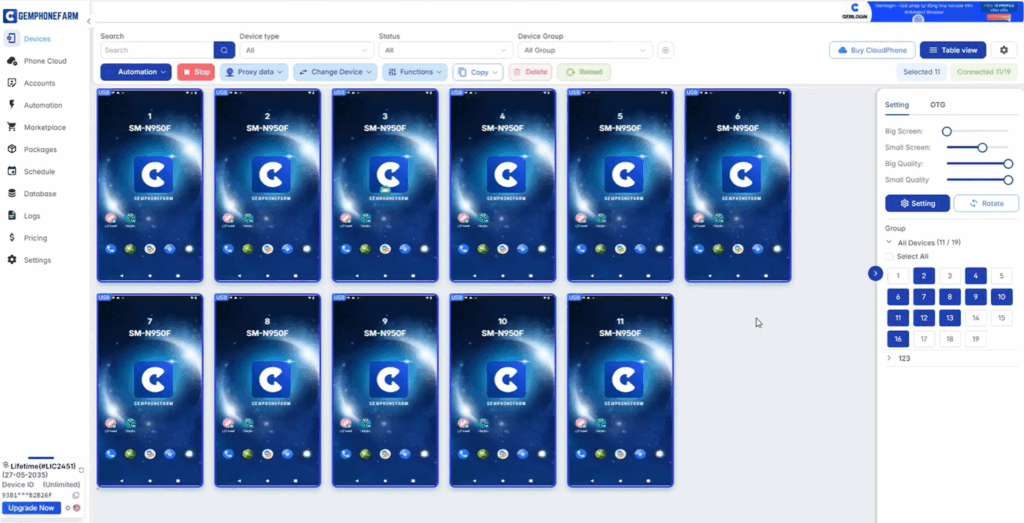Image resolution: width=1024 pixels, height=523 pixels.
Task: Select phone screen number 1
Action: point(150,185)
